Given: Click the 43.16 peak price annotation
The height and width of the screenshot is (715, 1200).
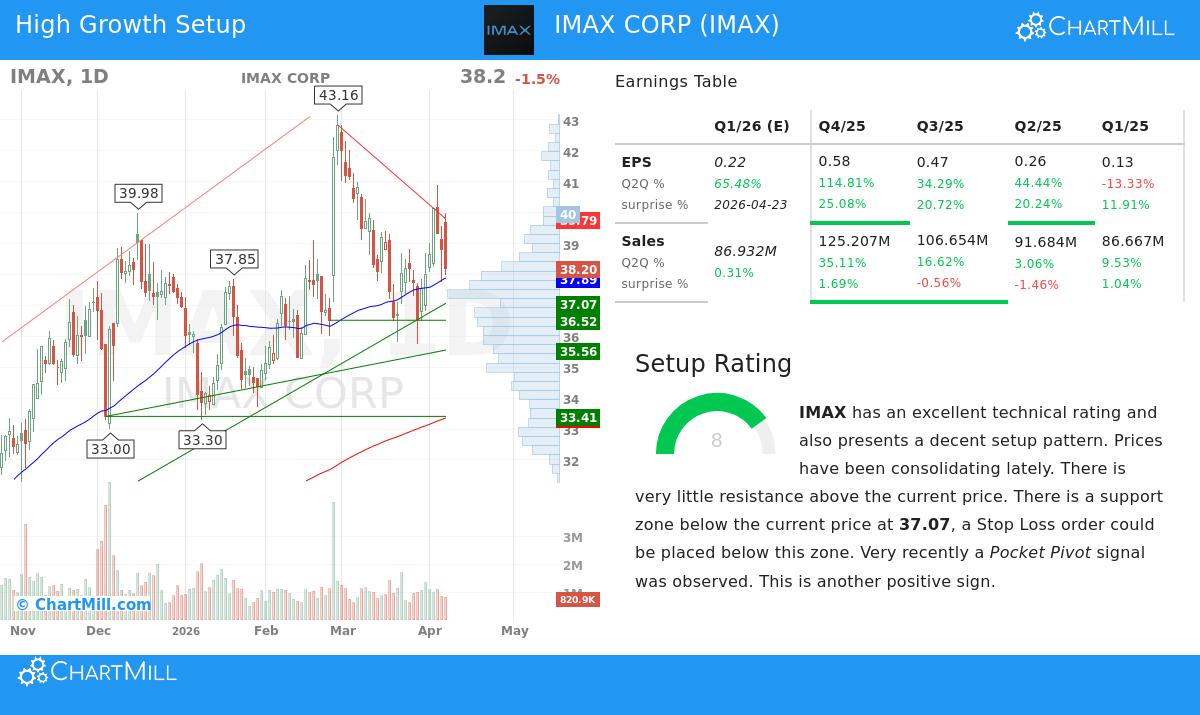Looking at the screenshot, I should pos(338,96).
